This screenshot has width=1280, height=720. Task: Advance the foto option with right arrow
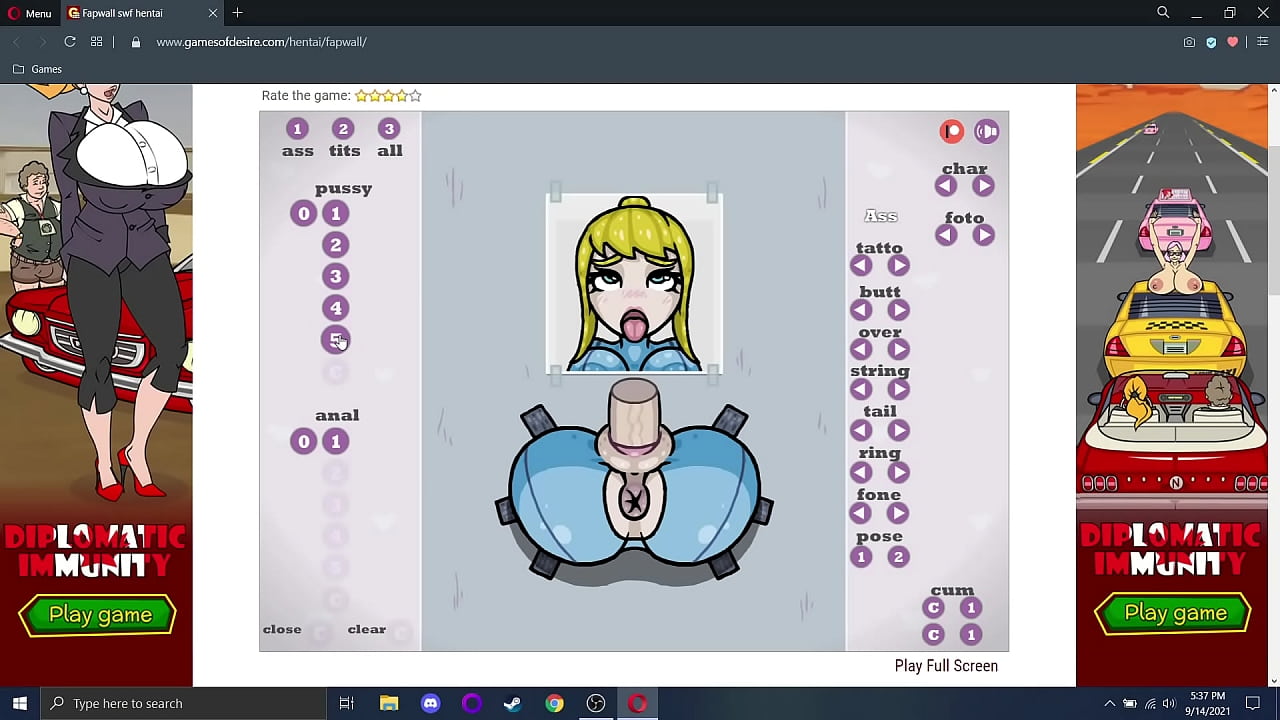coord(983,234)
